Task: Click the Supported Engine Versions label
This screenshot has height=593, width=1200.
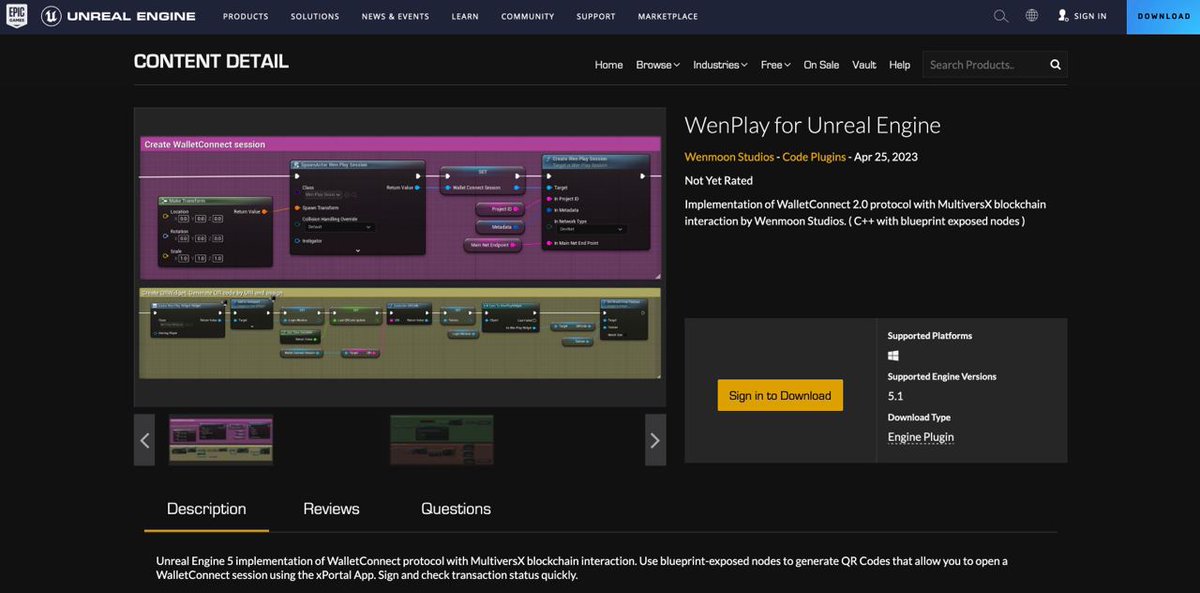Action: pos(942,377)
